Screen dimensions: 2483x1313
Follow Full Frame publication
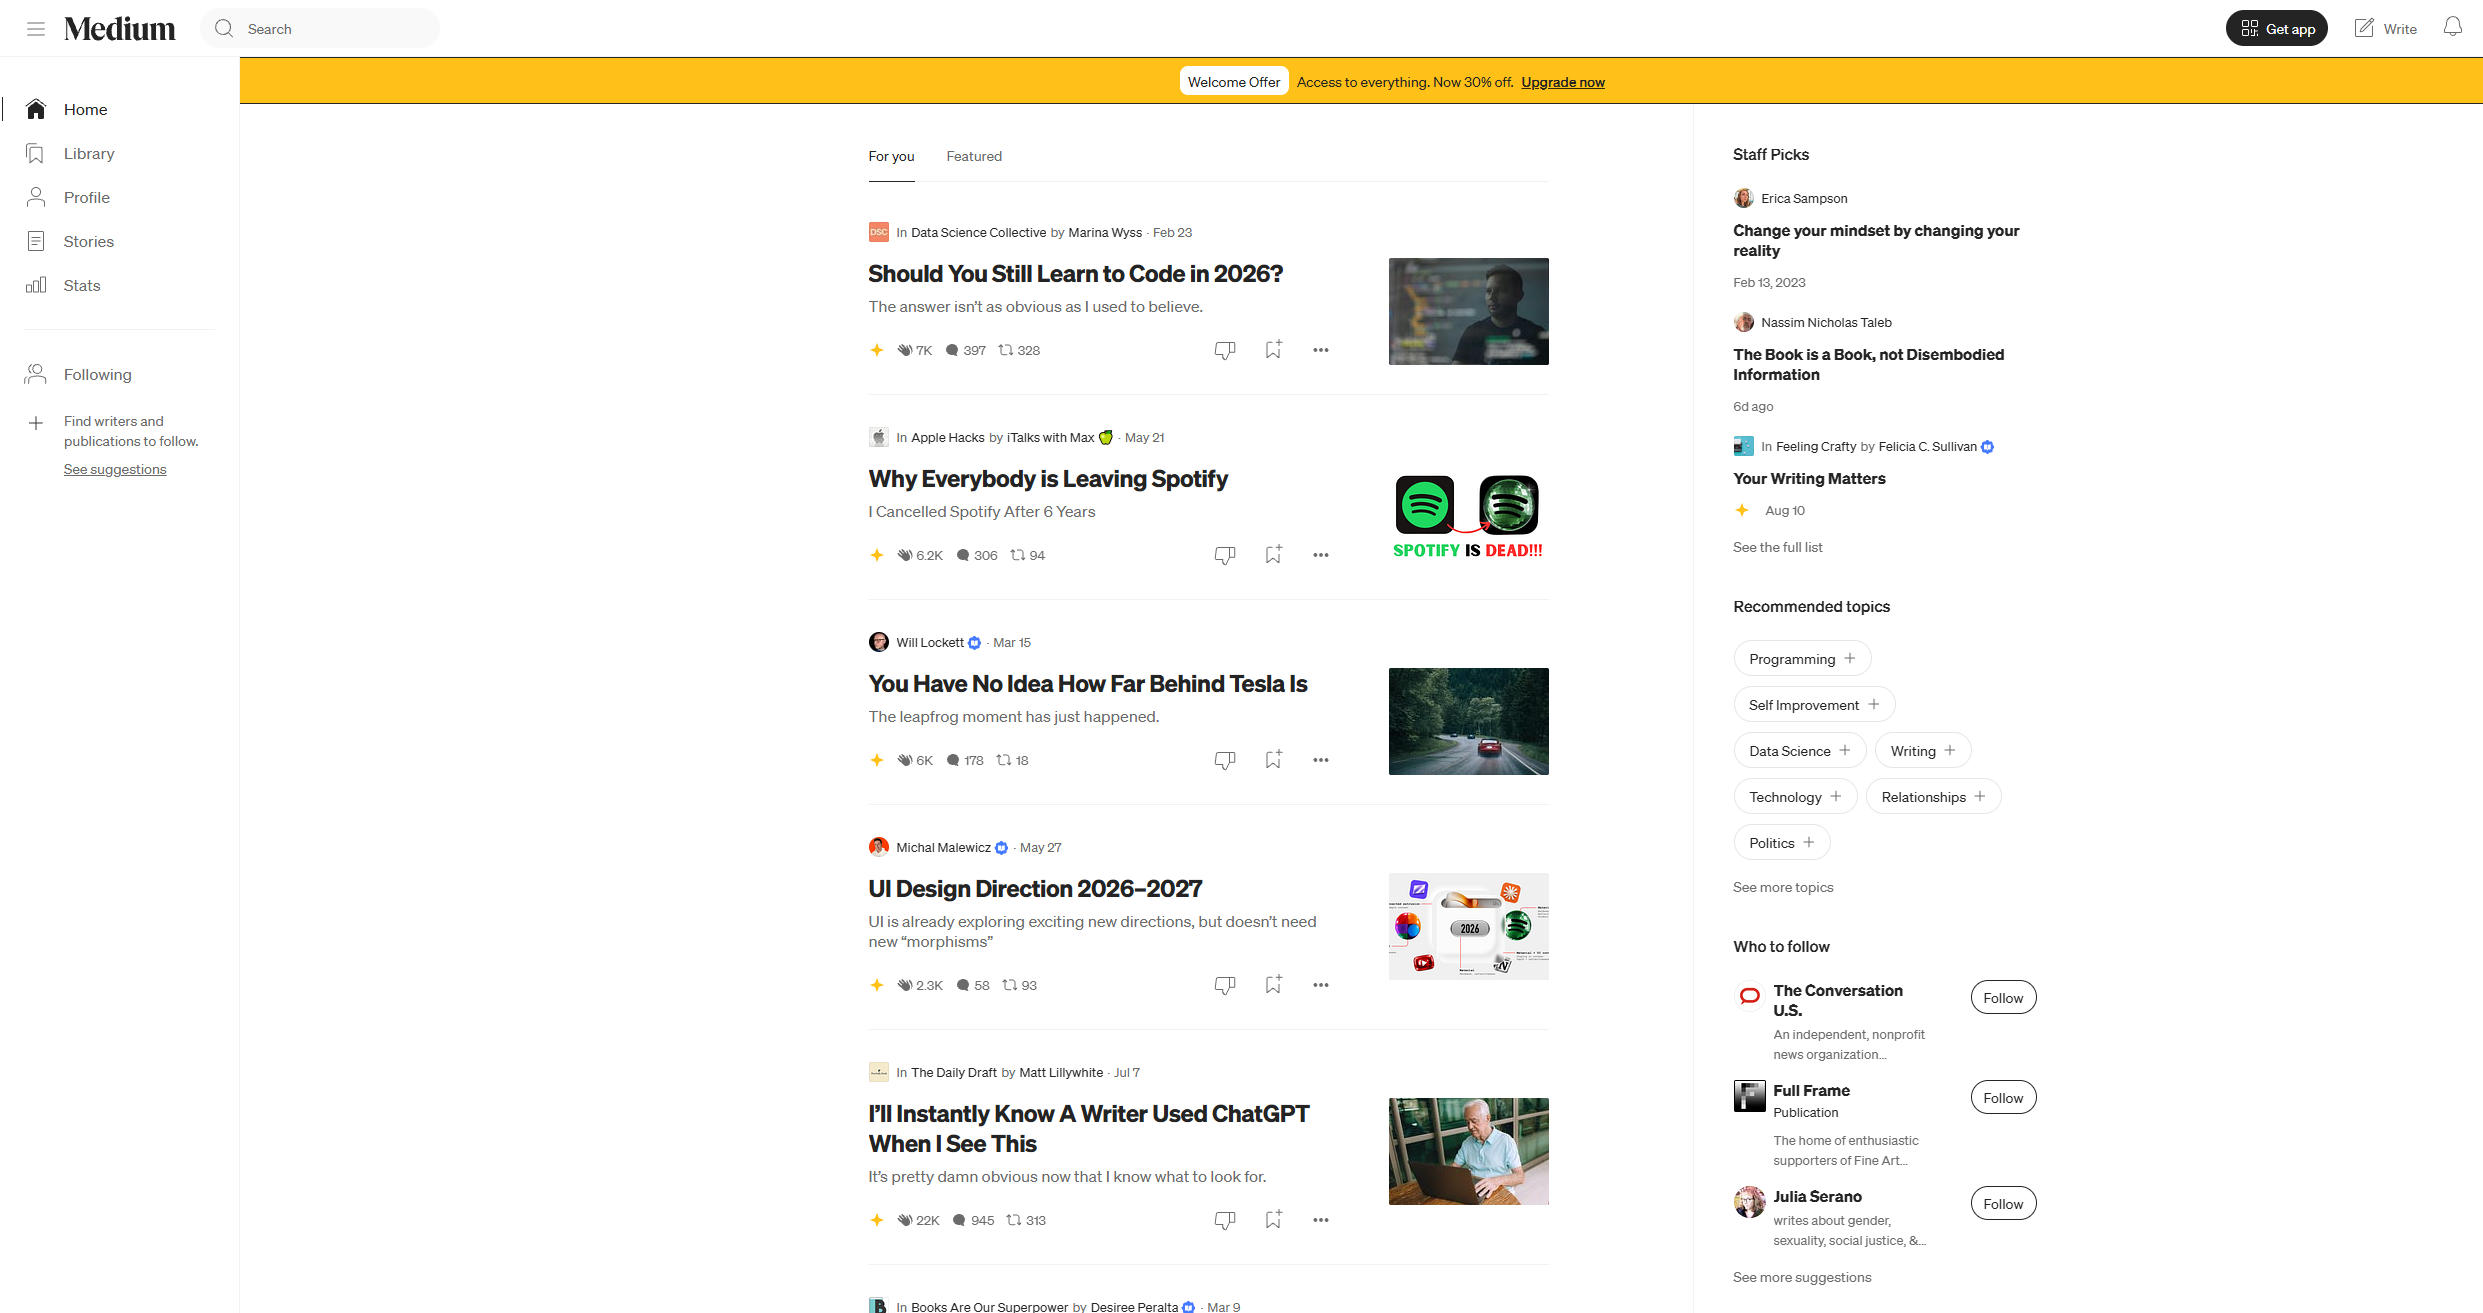(x=2003, y=1098)
